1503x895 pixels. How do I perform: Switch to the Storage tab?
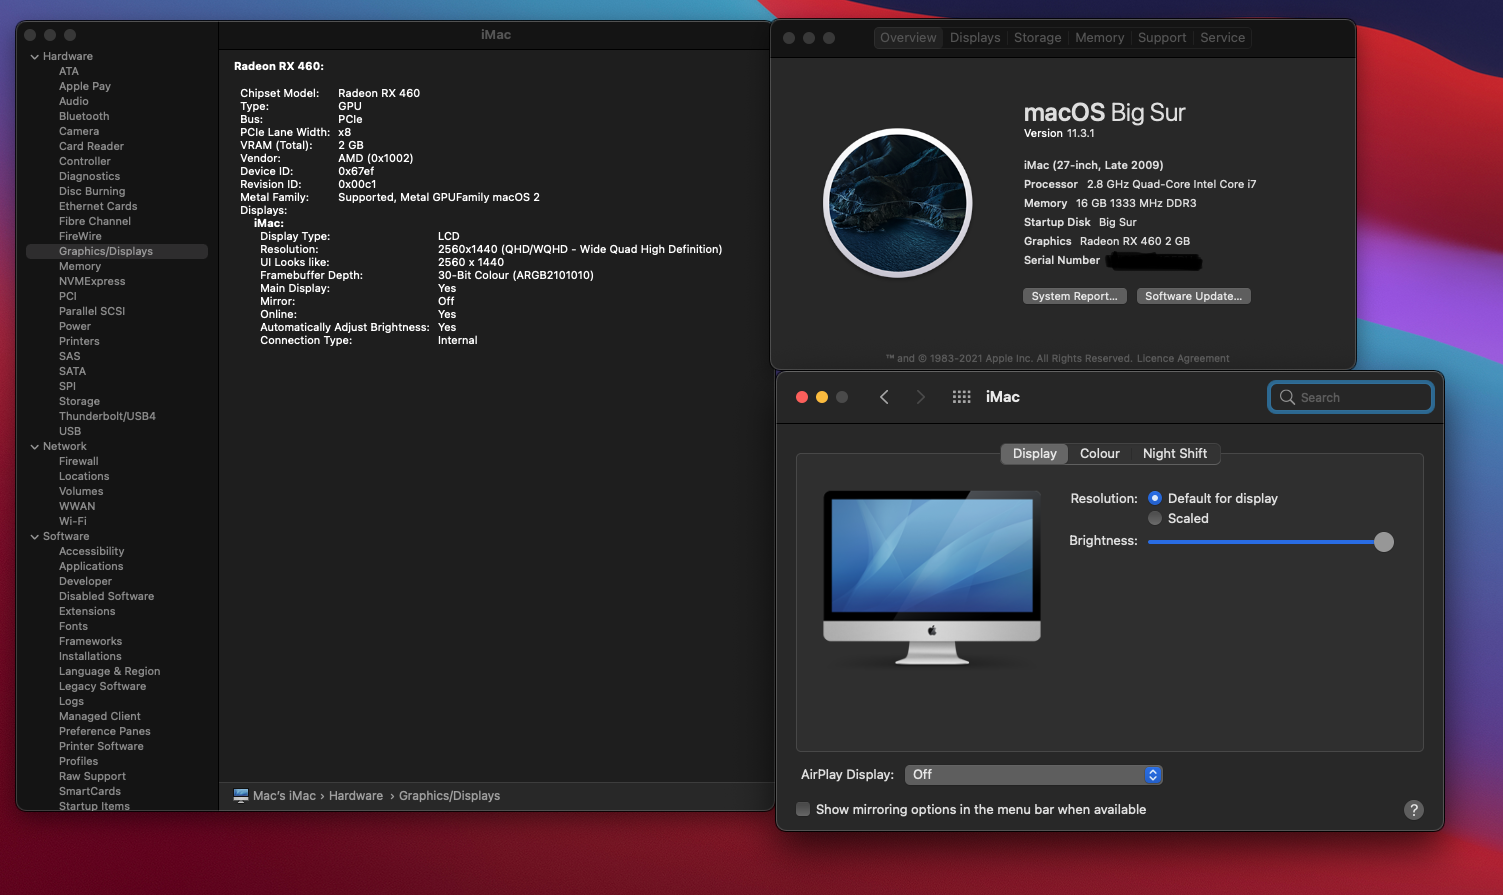[x=1038, y=38]
